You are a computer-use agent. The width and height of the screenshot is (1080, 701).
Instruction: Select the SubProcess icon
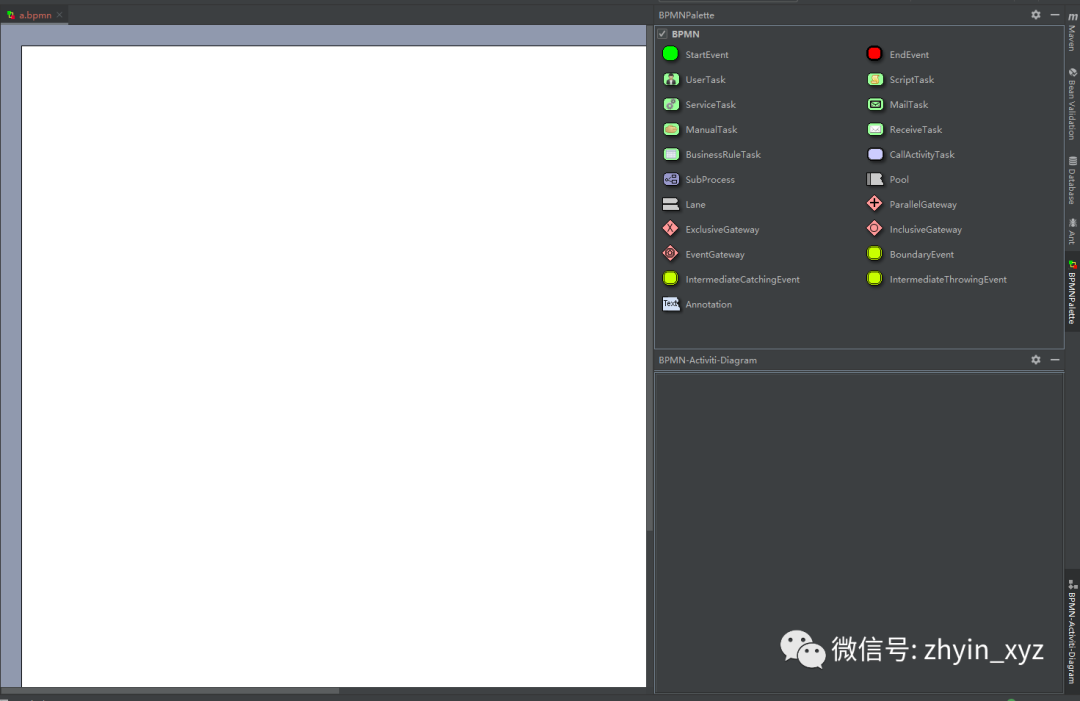point(671,179)
